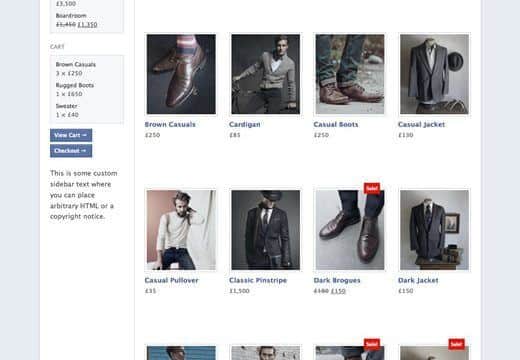Viewport: 520px width, 360px height.
Task: Click the Brown Casuals title link under grid image
Action: (170, 124)
